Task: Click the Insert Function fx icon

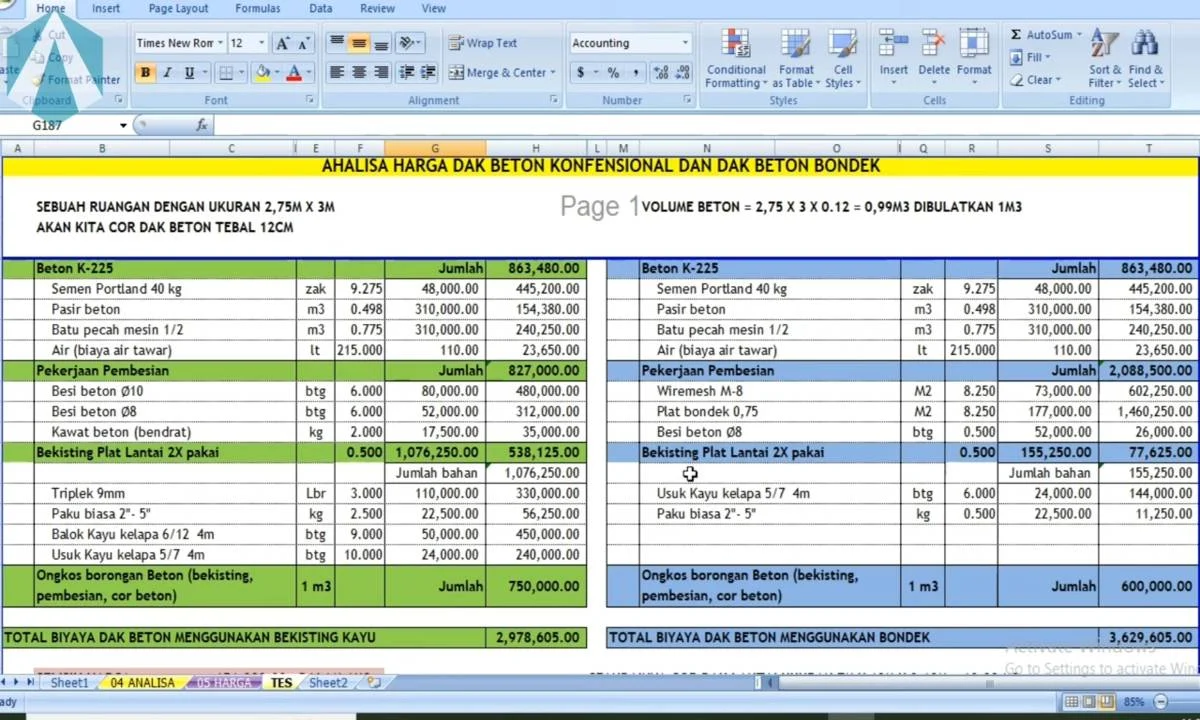Action: [202, 125]
